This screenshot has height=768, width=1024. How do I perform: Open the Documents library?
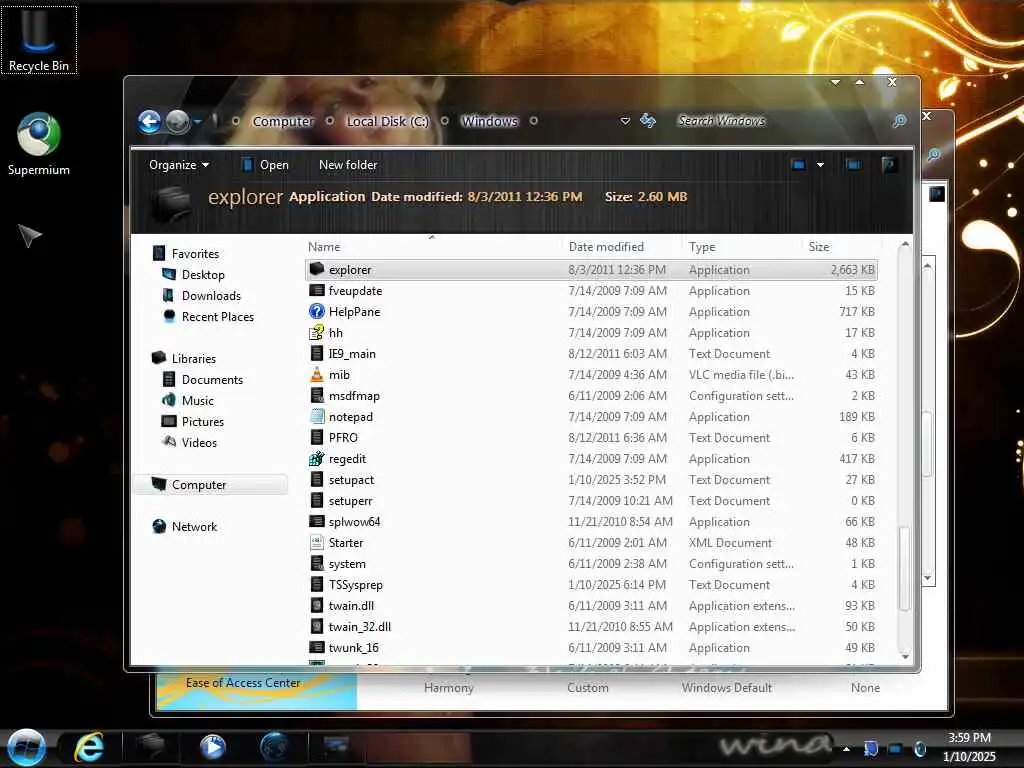[212, 379]
